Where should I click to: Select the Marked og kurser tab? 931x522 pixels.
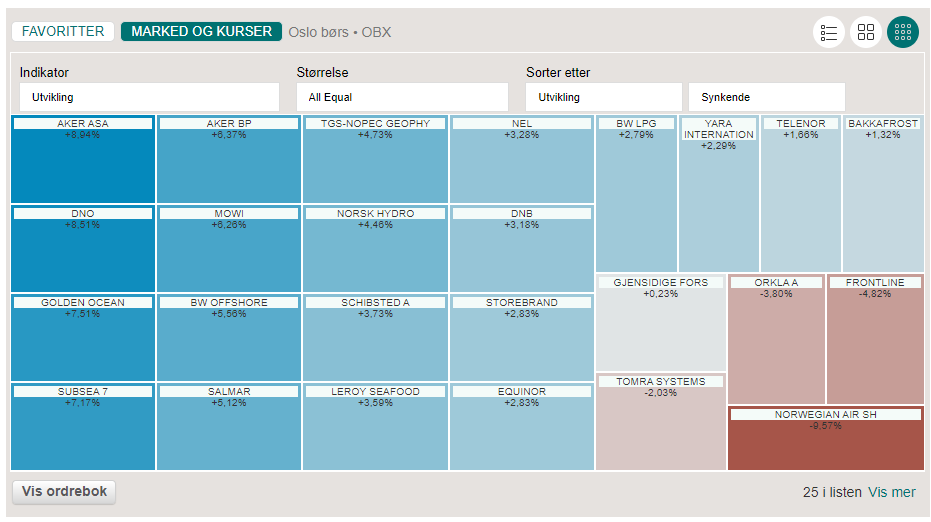pos(201,32)
